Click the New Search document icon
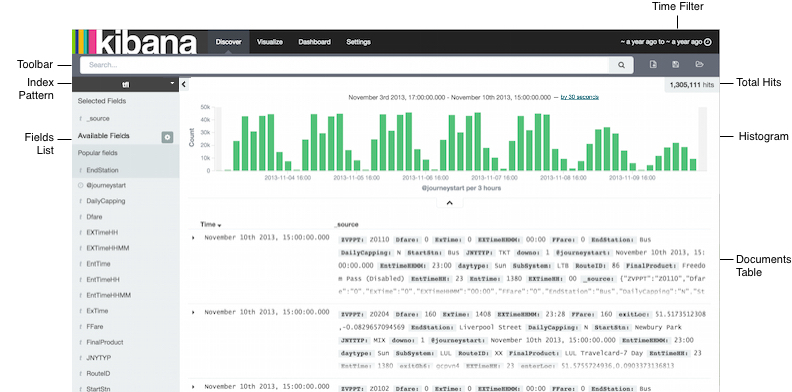 [x=653, y=65]
